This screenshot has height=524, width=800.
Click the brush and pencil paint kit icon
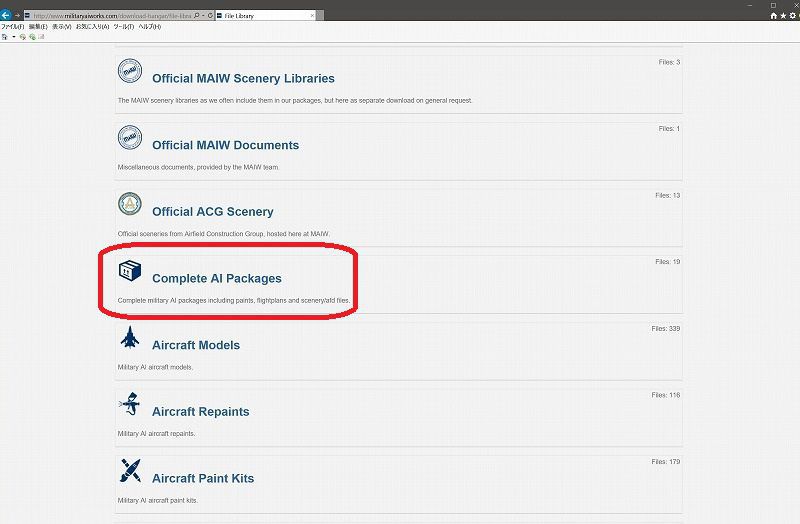pos(131,470)
